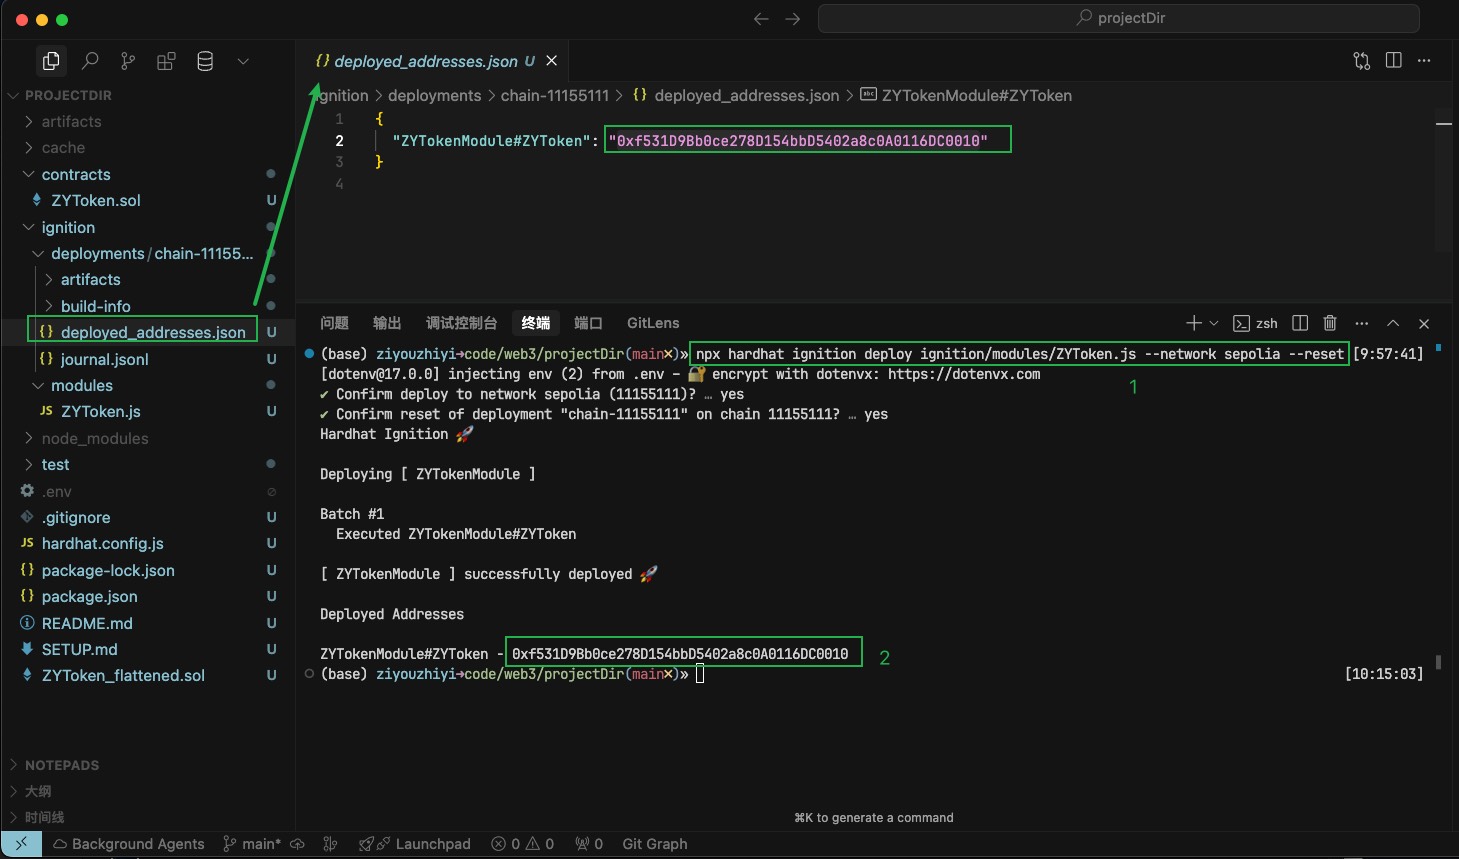Switch to the 输出 output tab
Screen dimensions: 1459x859
tap(387, 323)
